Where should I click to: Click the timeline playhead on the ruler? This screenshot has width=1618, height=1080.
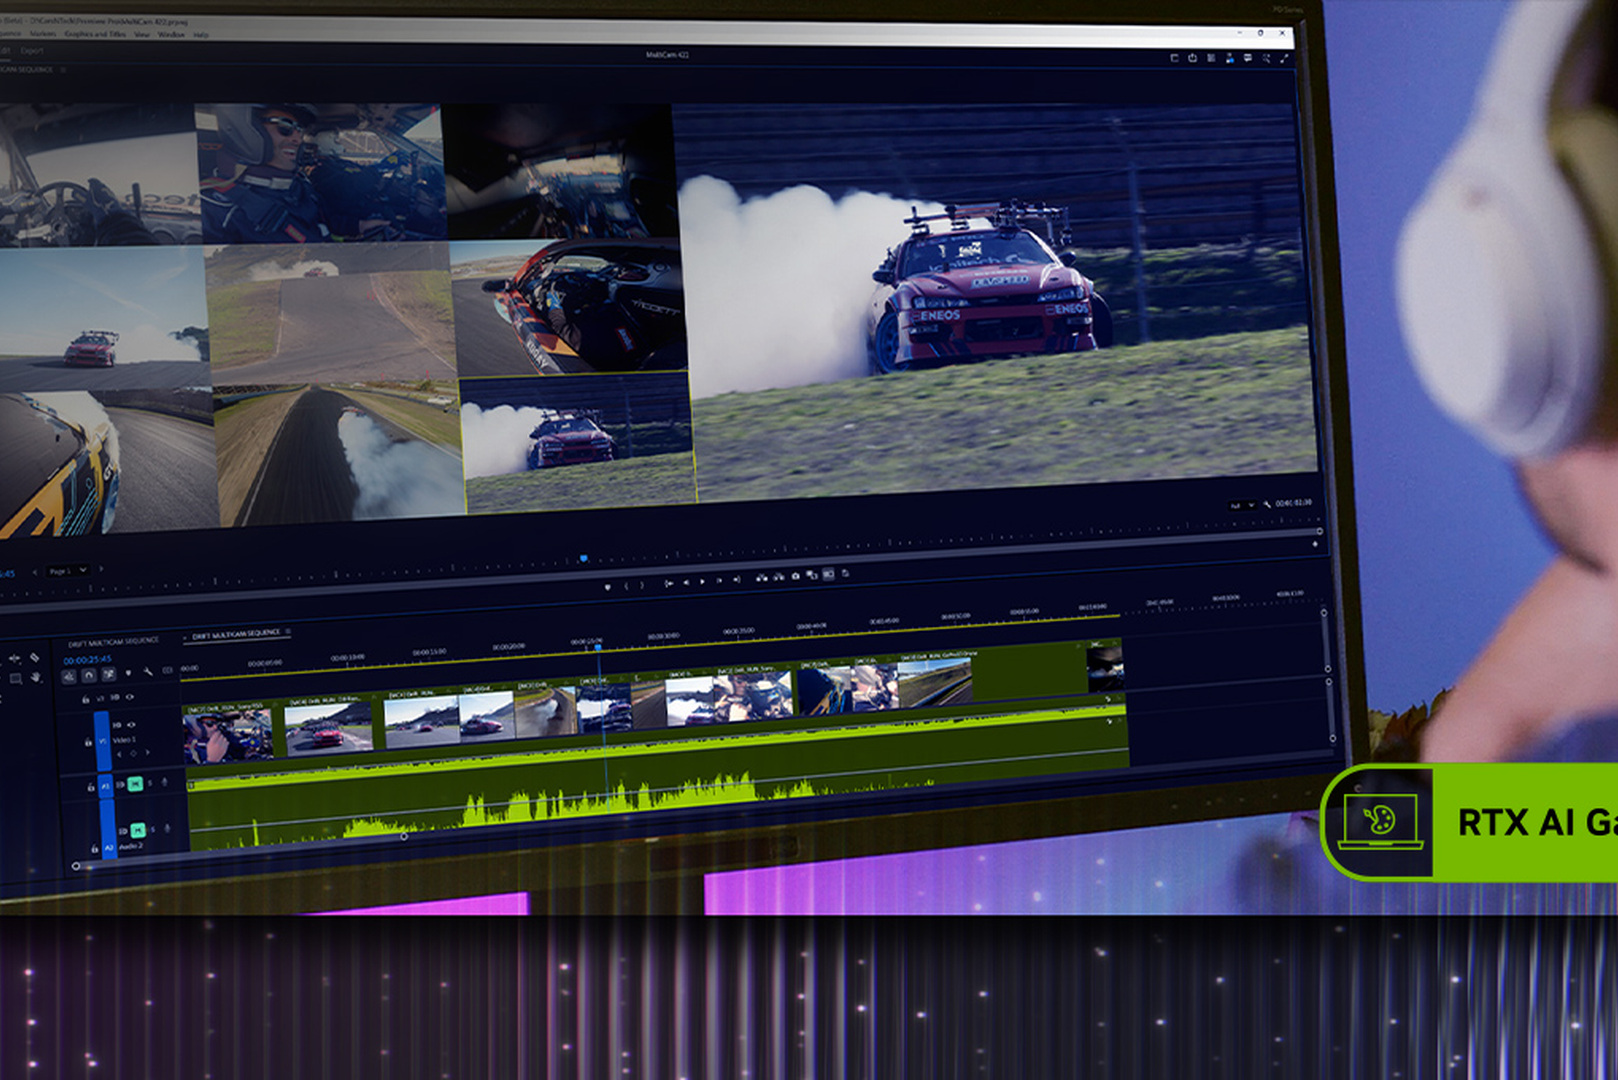tap(598, 647)
